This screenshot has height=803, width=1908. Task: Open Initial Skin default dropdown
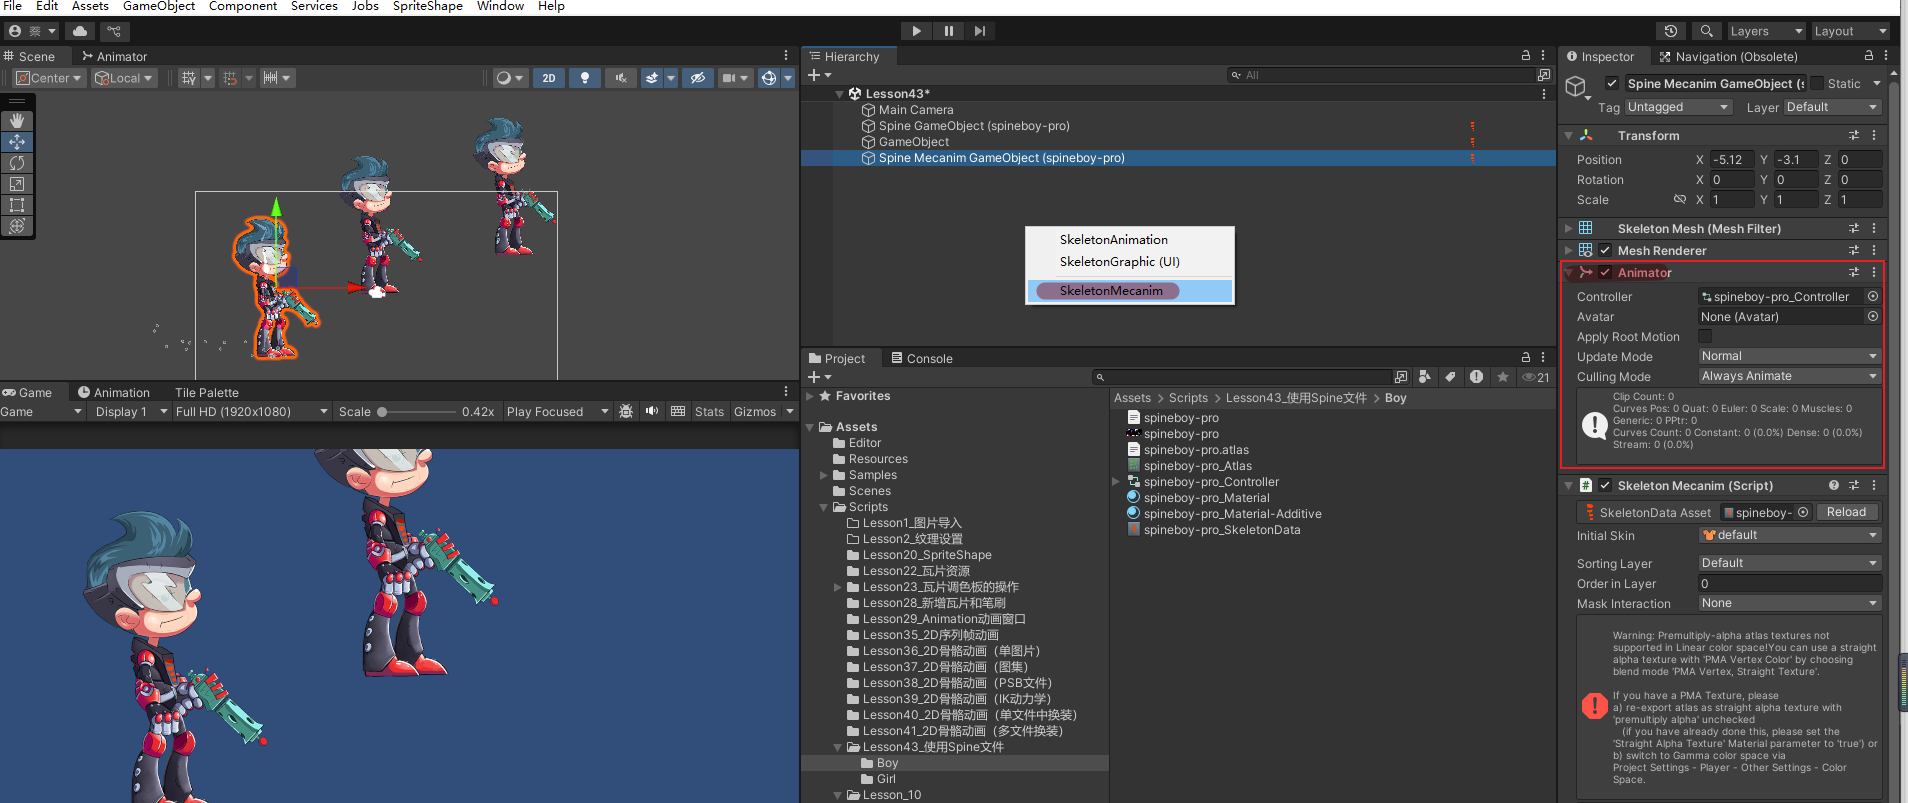pos(1790,535)
